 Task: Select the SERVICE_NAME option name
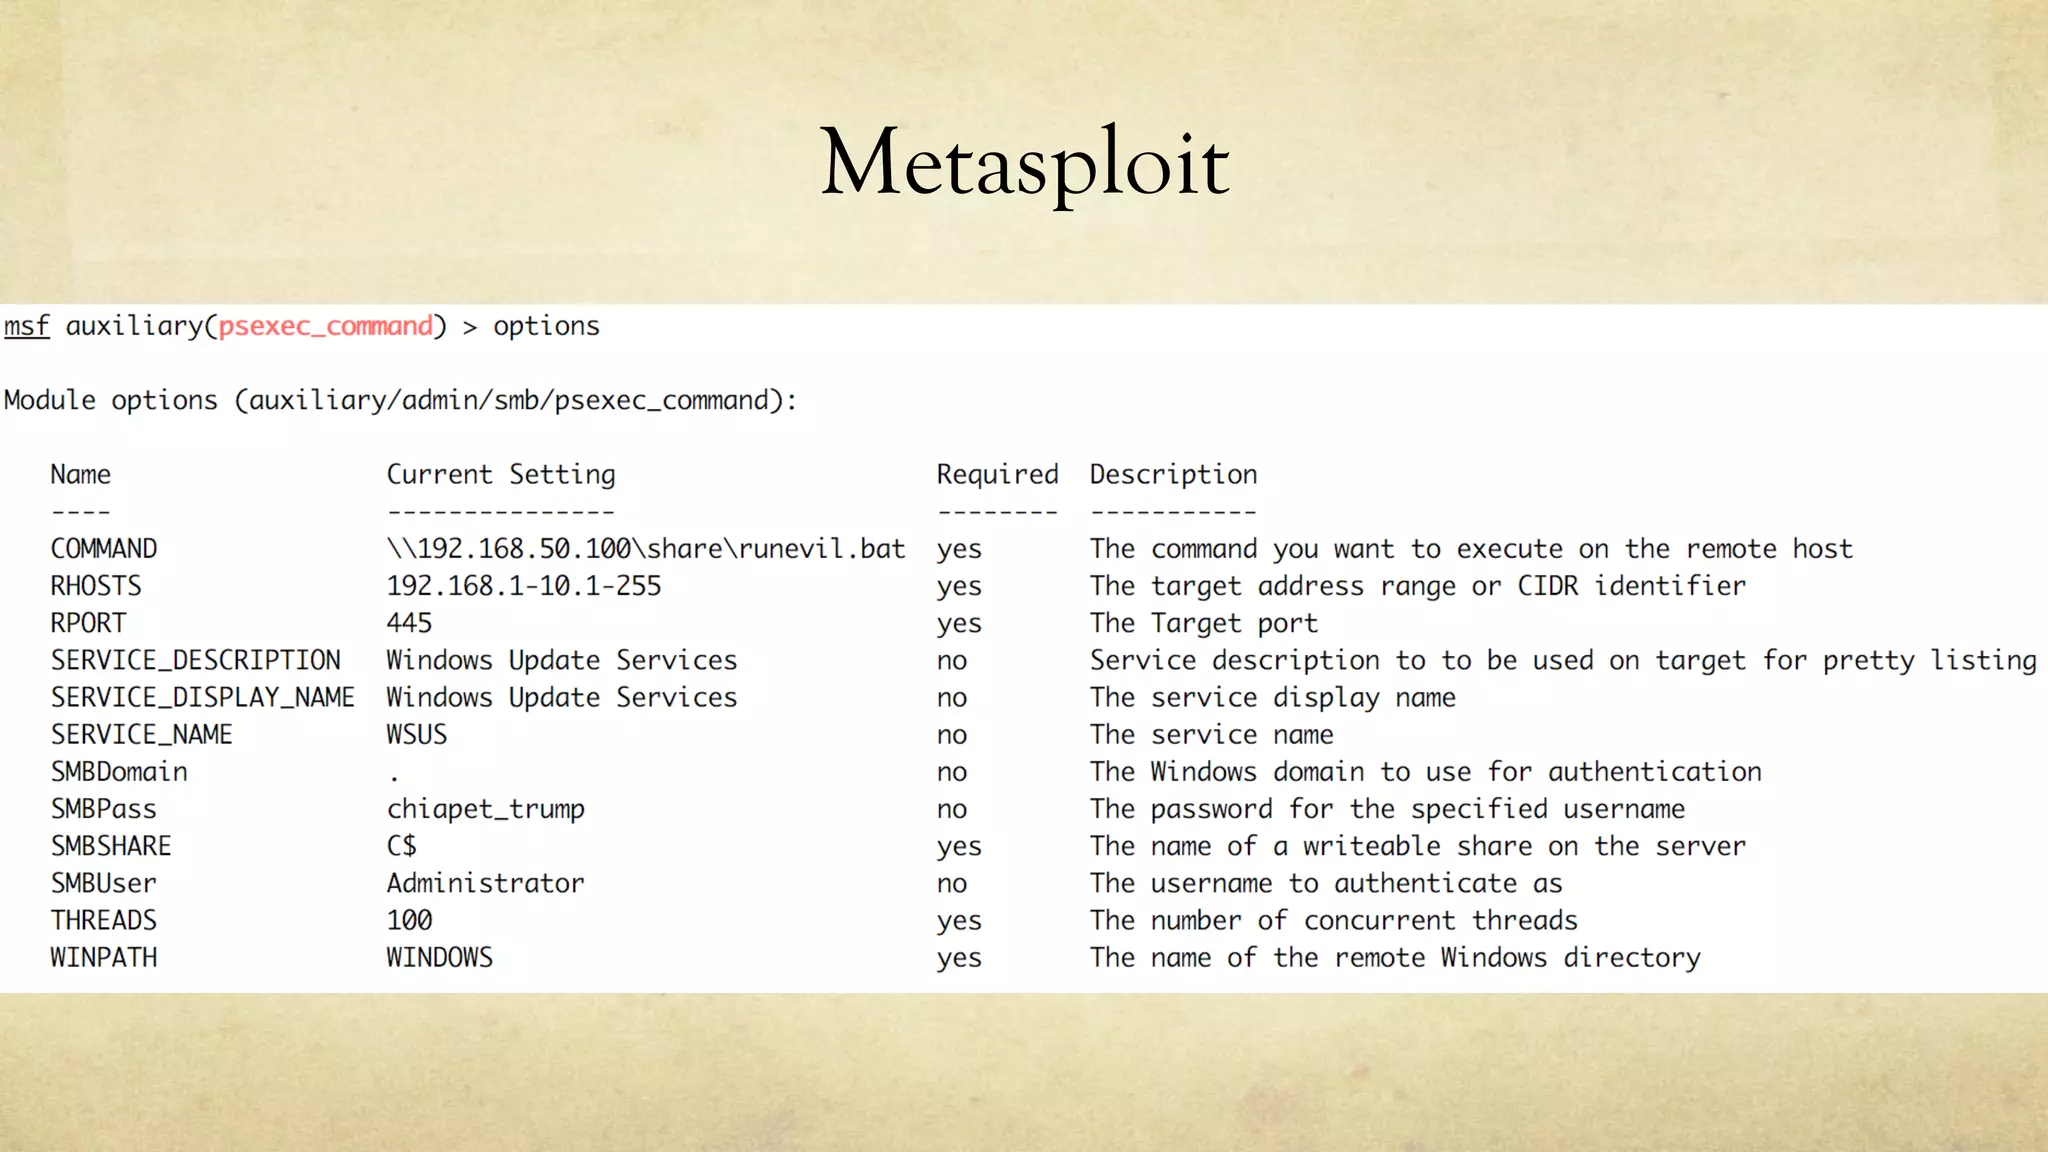coord(142,735)
